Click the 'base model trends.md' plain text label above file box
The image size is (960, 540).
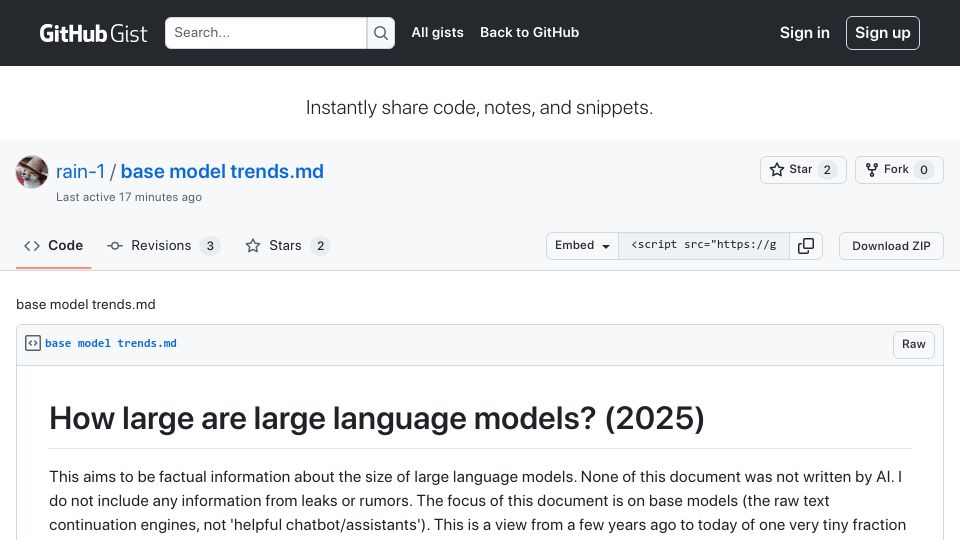click(86, 304)
